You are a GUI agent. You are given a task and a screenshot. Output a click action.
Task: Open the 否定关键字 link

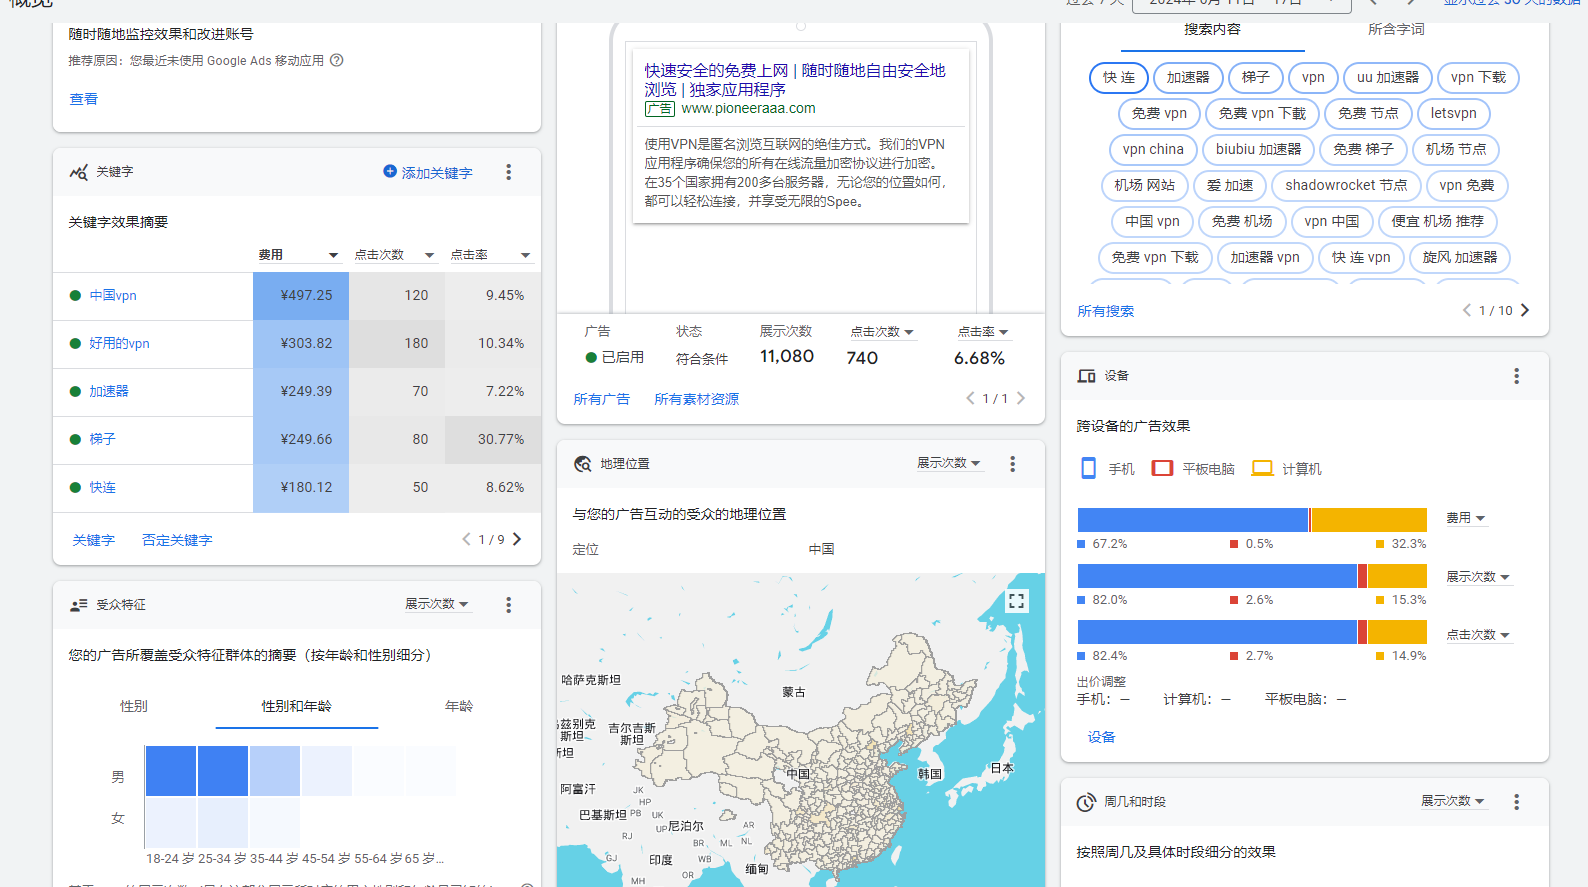pos(177,540)
